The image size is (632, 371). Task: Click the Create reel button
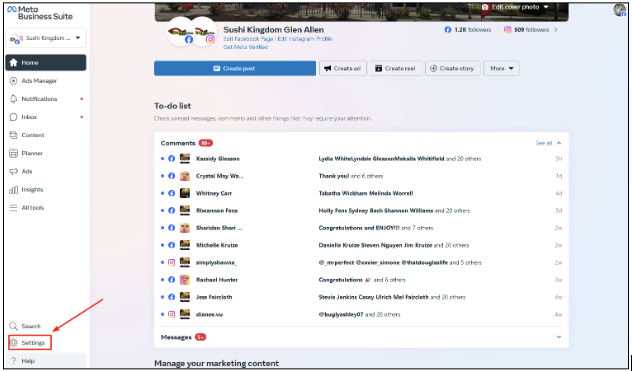[396, 68]
